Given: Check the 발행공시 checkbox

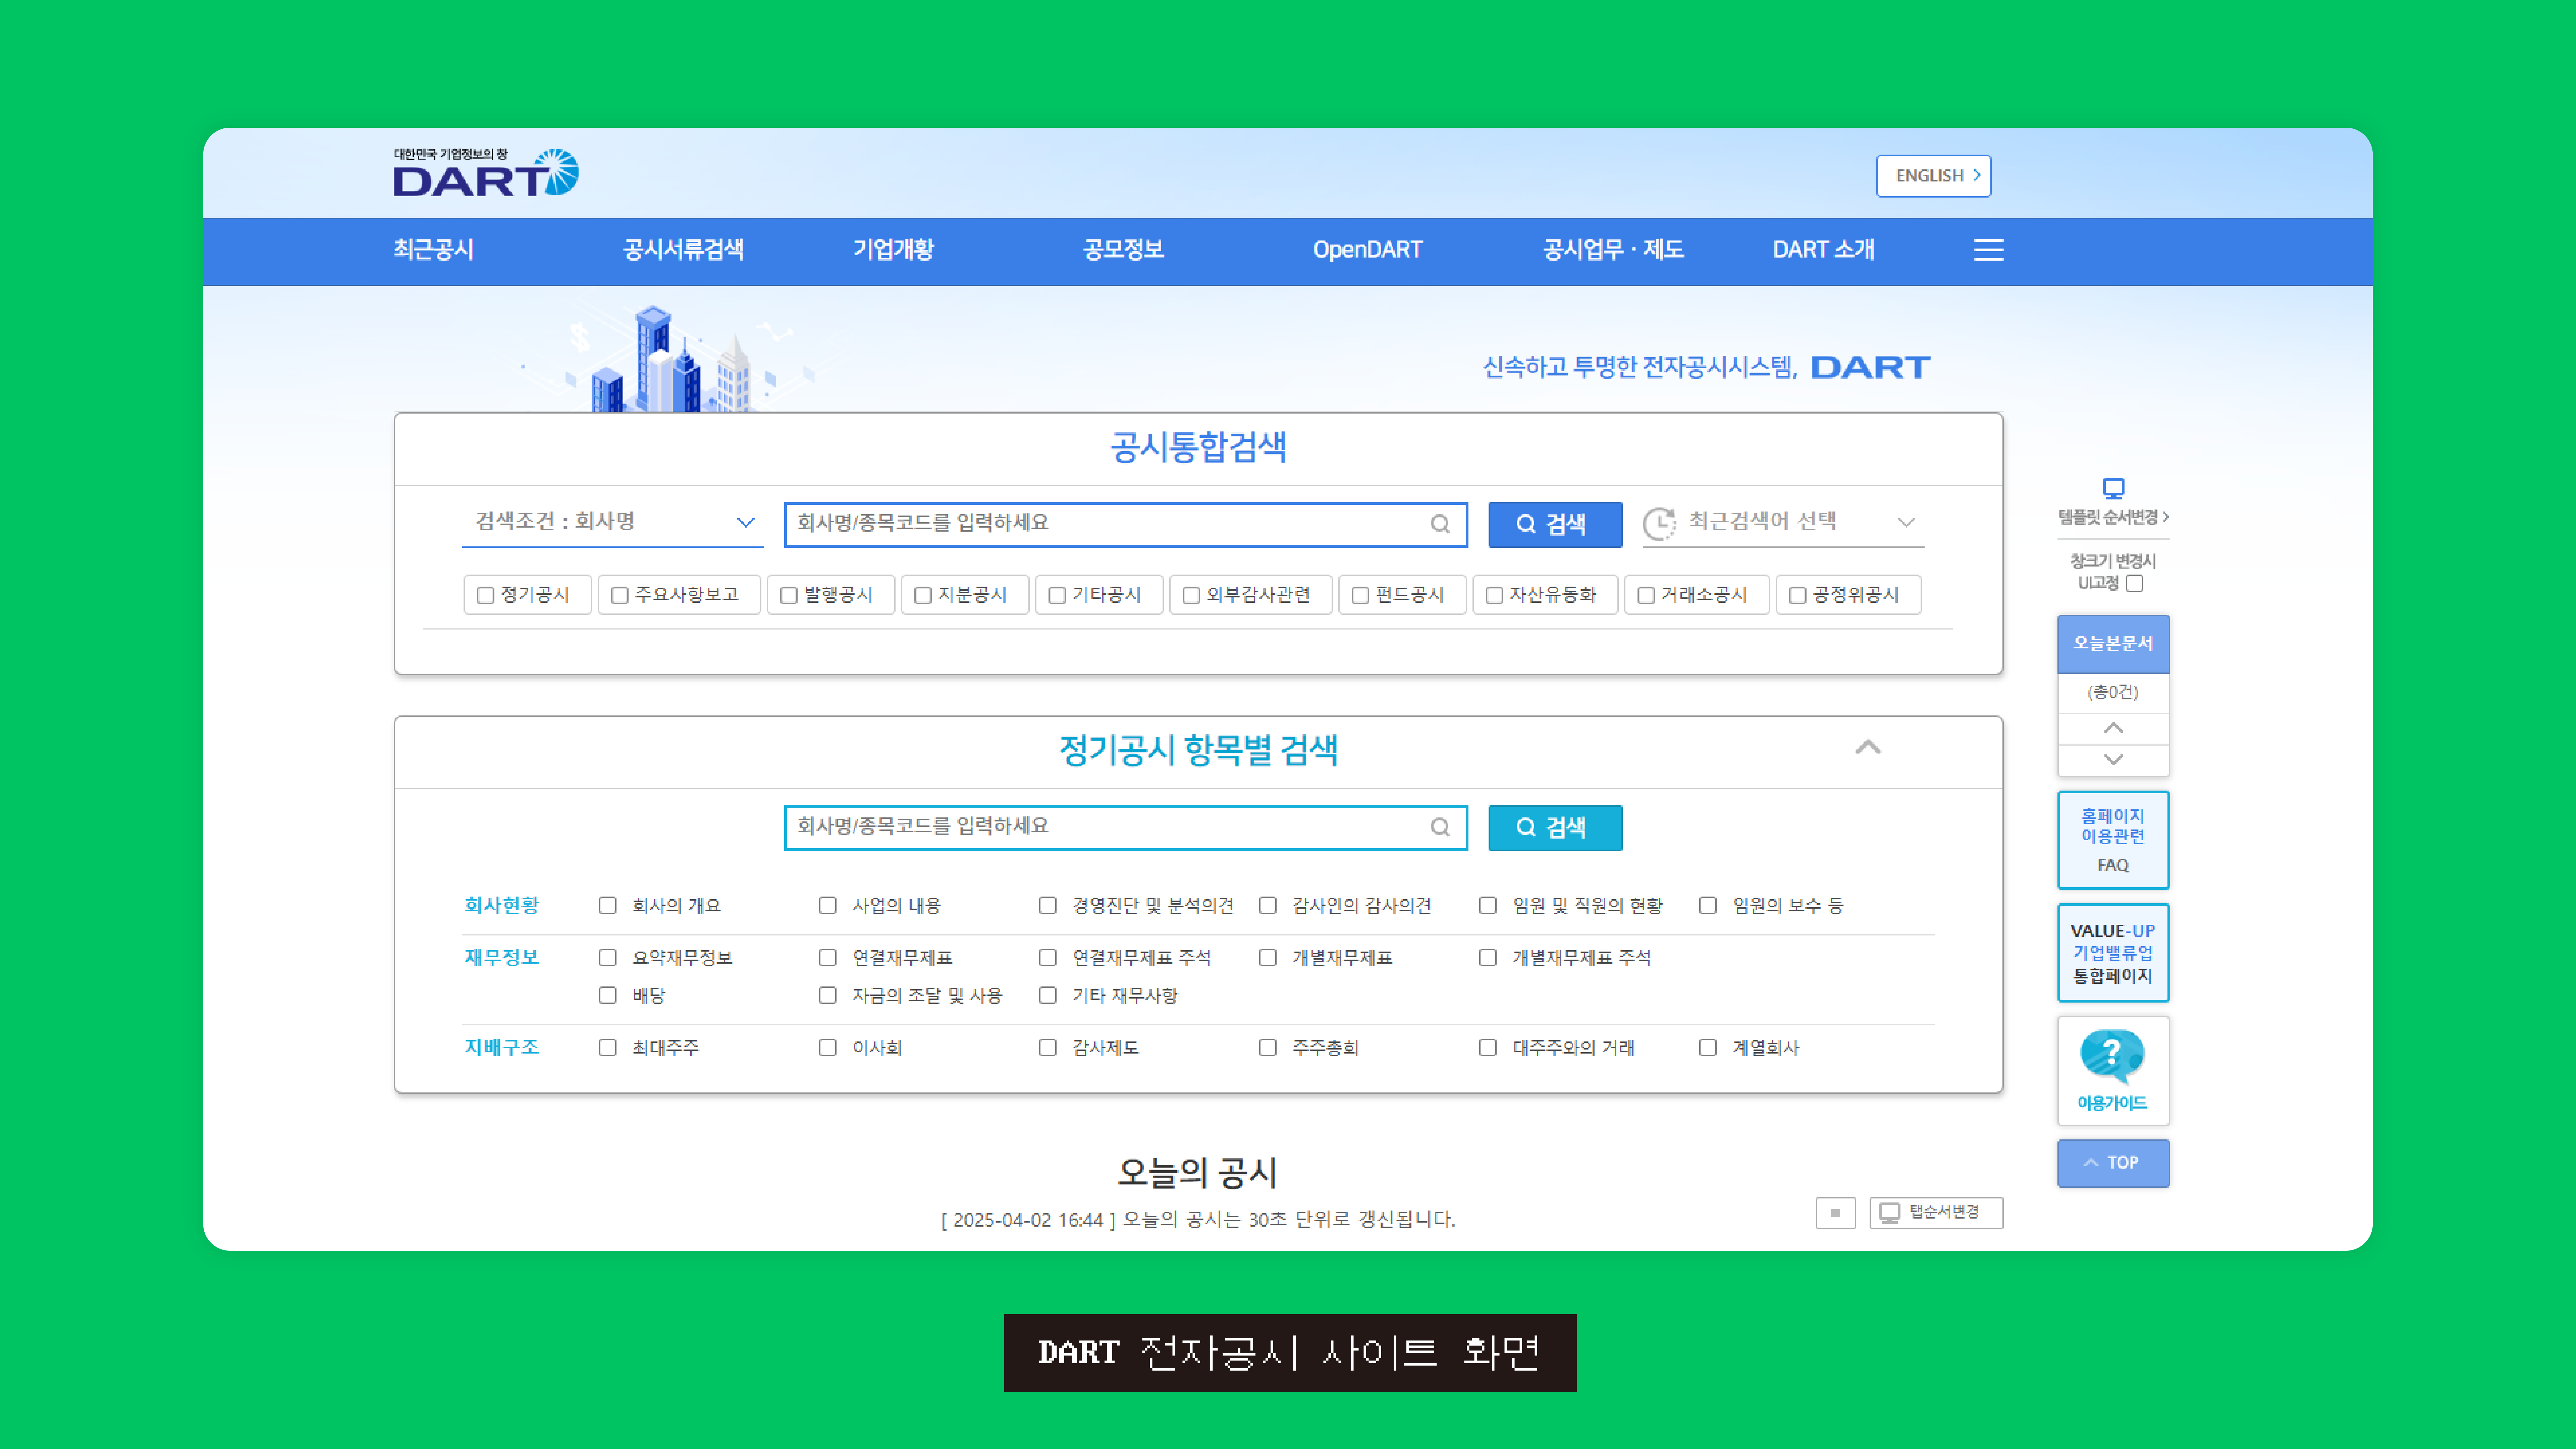Looking at the screenshot, I should click(789, 595).
